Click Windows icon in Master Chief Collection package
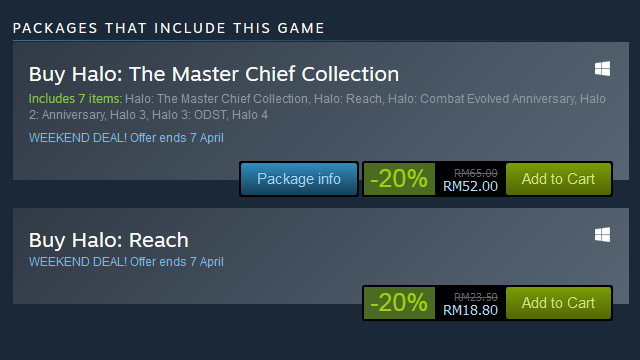The width and height of the screenshot is (640, 360). [x=602, y=69]
